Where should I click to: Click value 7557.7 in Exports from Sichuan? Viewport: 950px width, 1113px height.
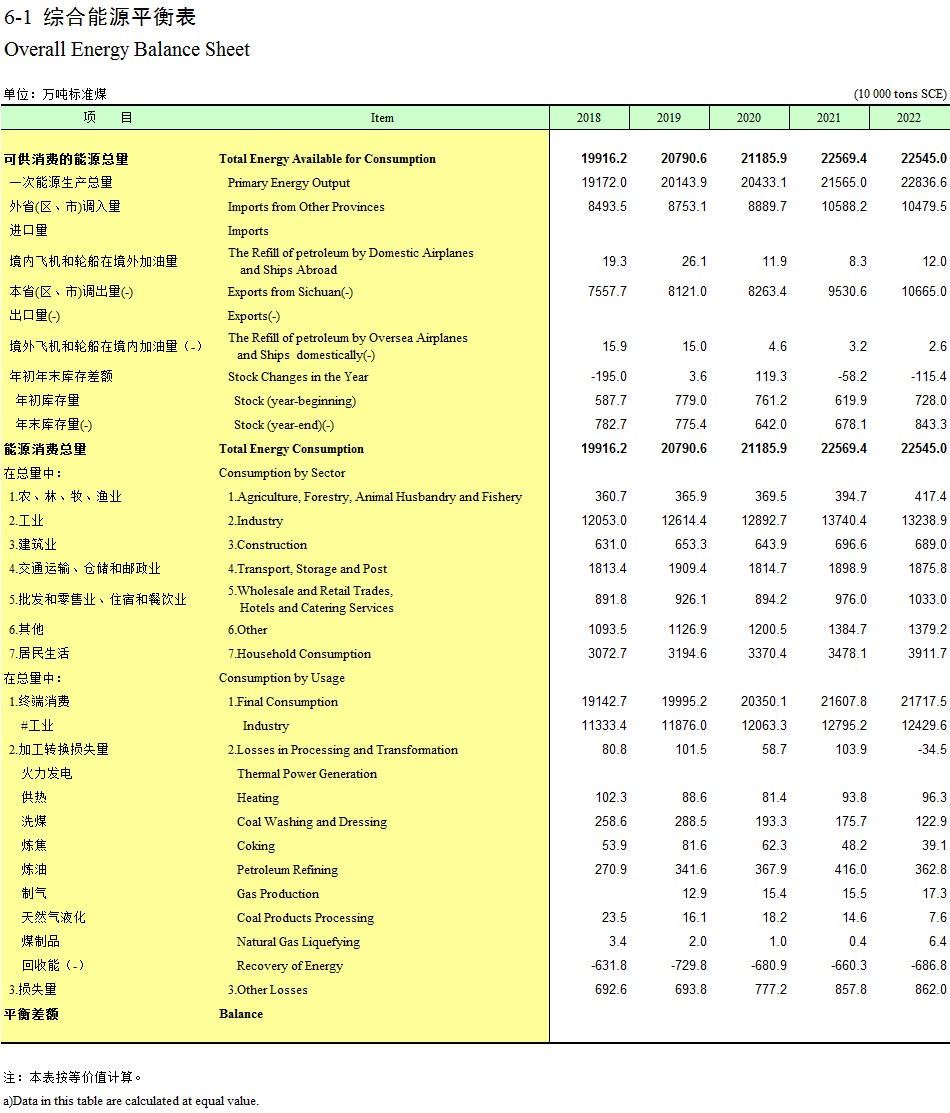(x=607, y=292)
